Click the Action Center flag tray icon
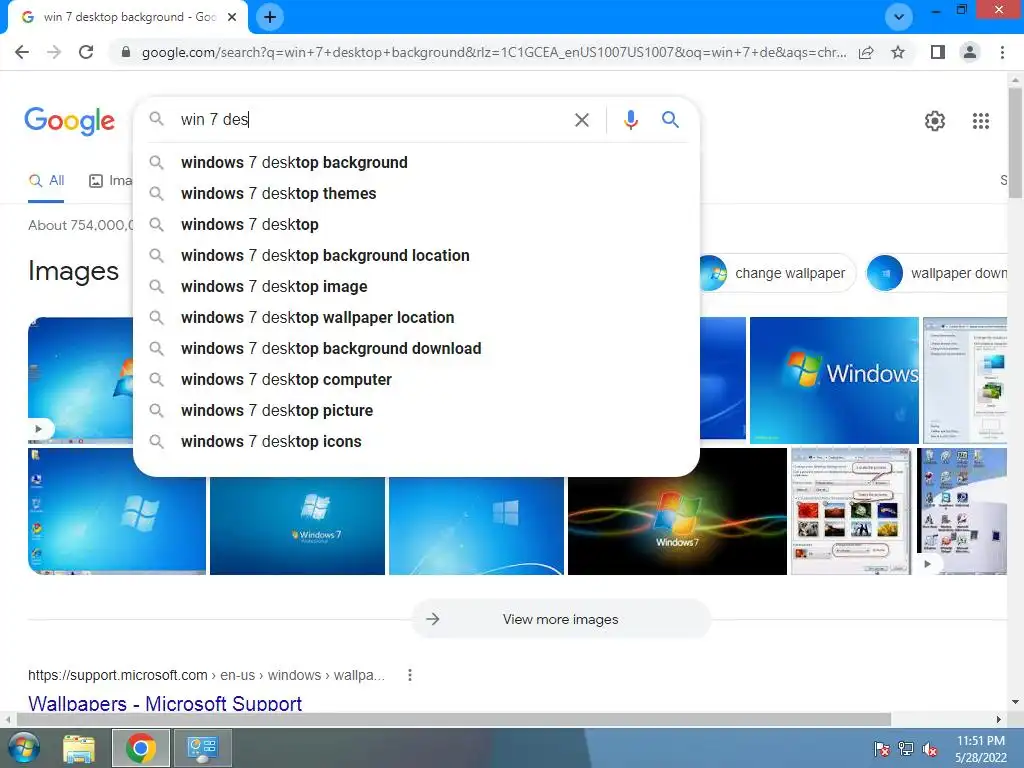The height and width of the screenshot is (768, 1024). (881, 749)
